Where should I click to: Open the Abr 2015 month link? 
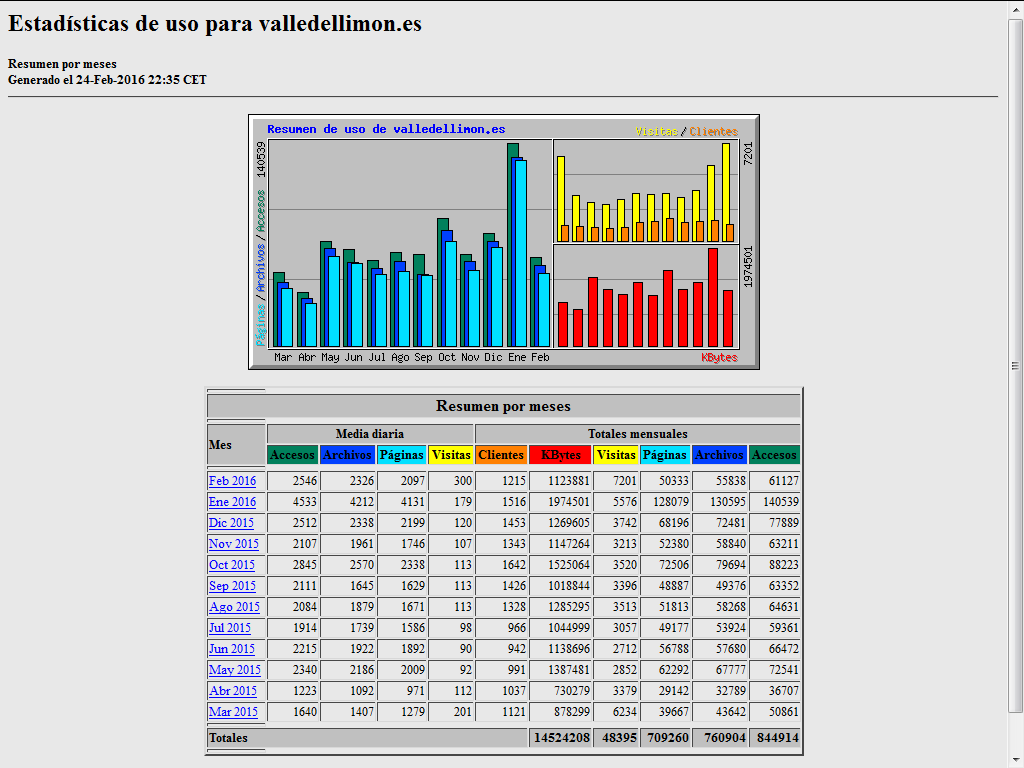click(x=232, y=691)
